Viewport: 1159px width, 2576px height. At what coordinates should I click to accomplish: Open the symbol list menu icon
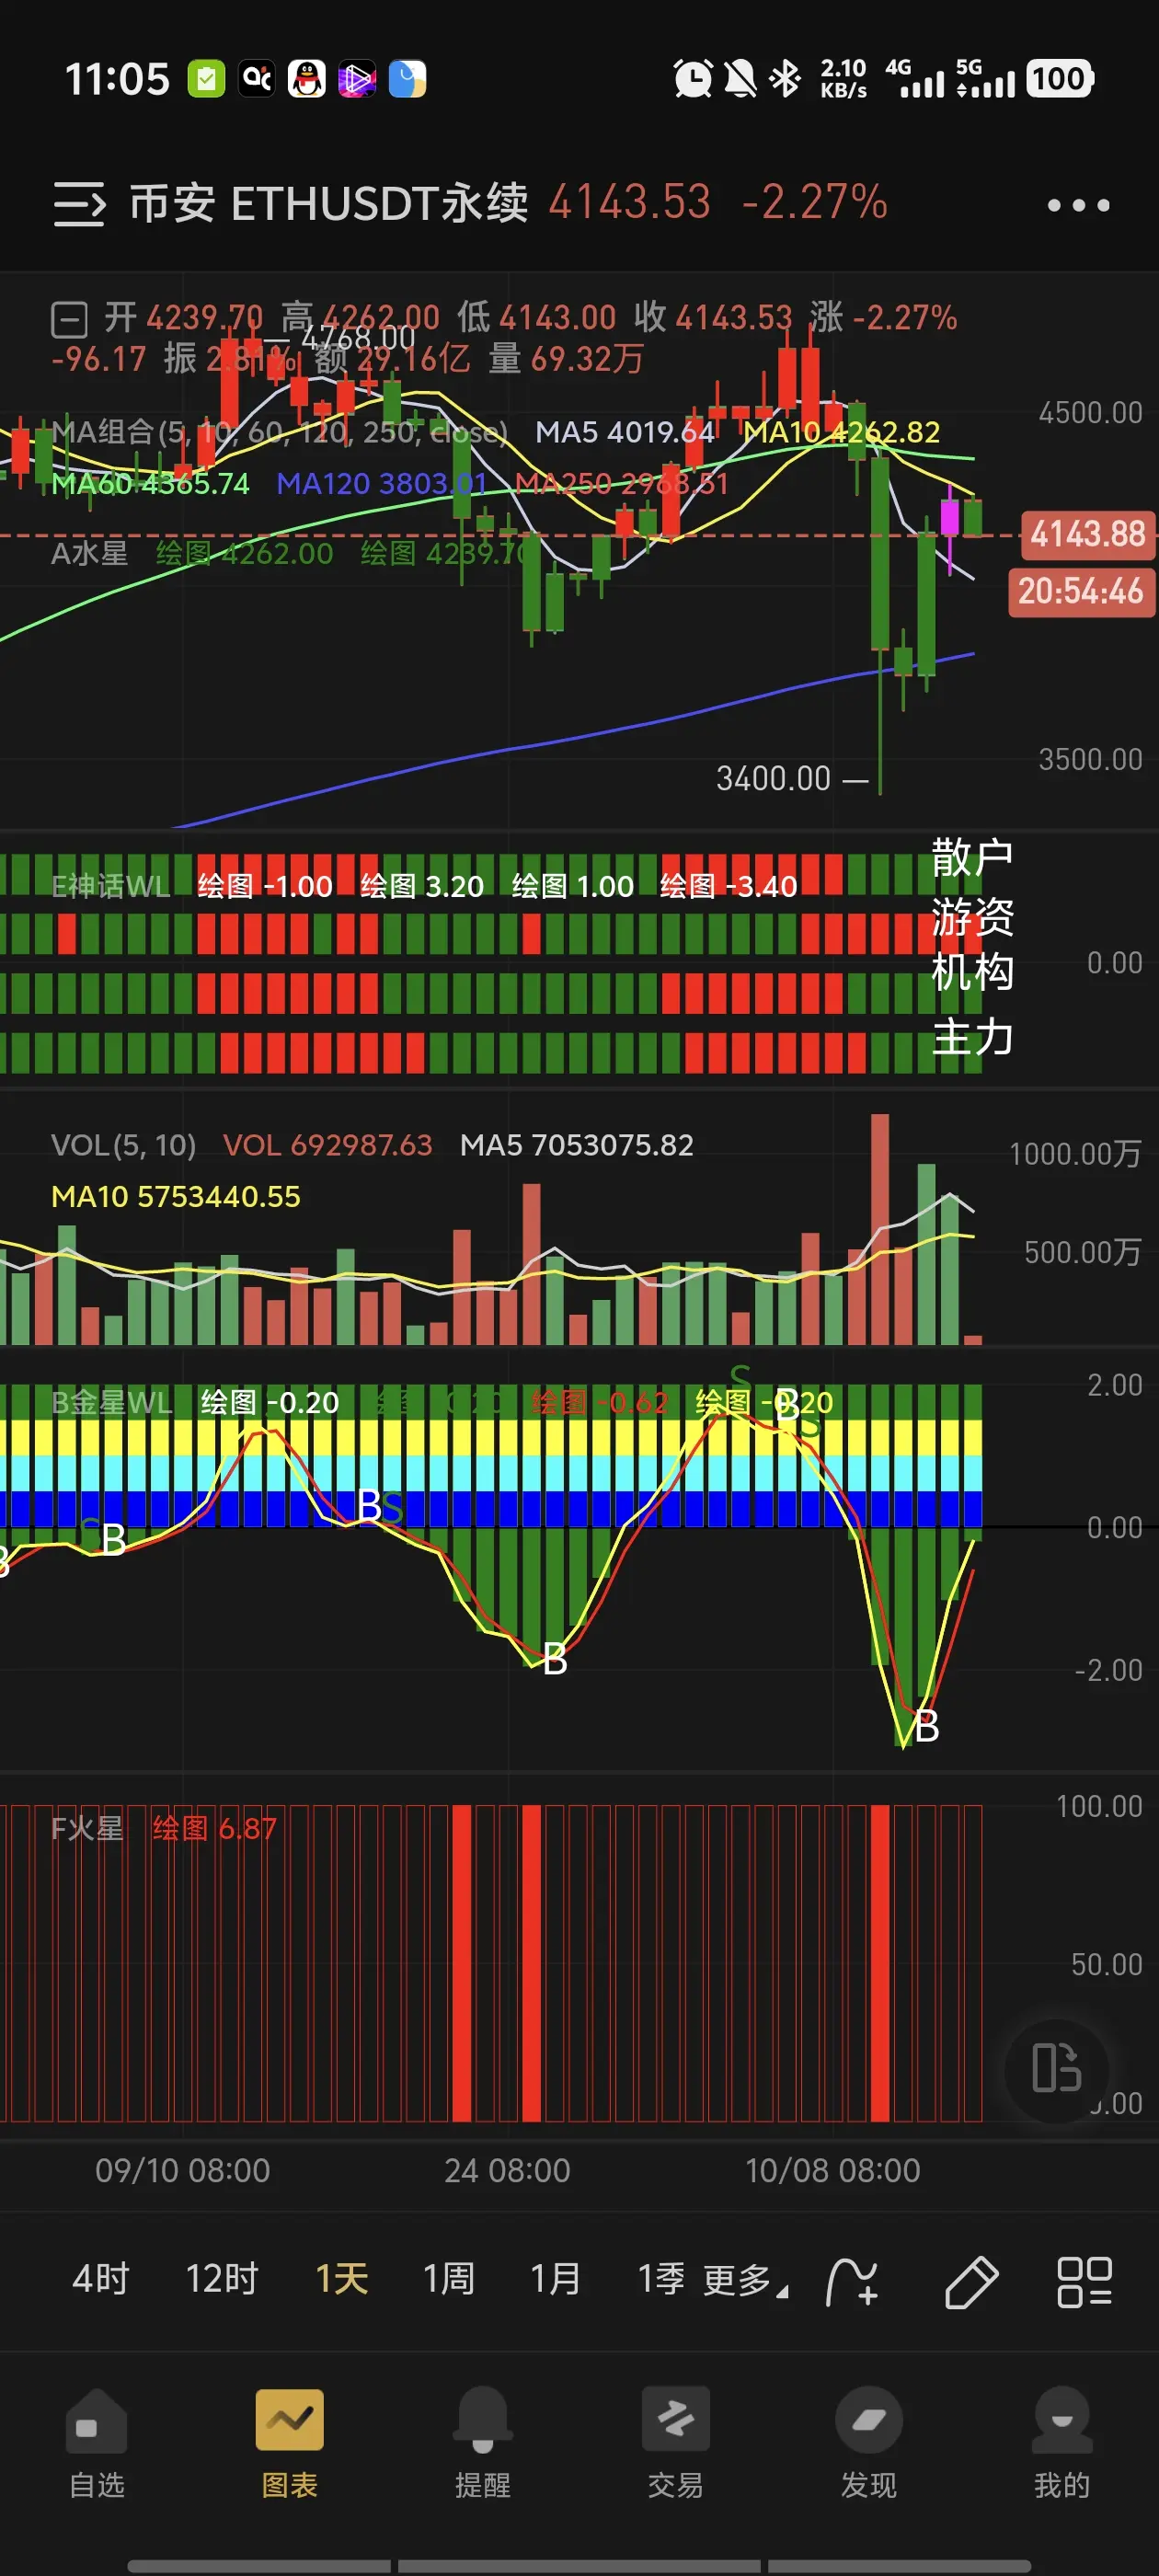(79, 204)
